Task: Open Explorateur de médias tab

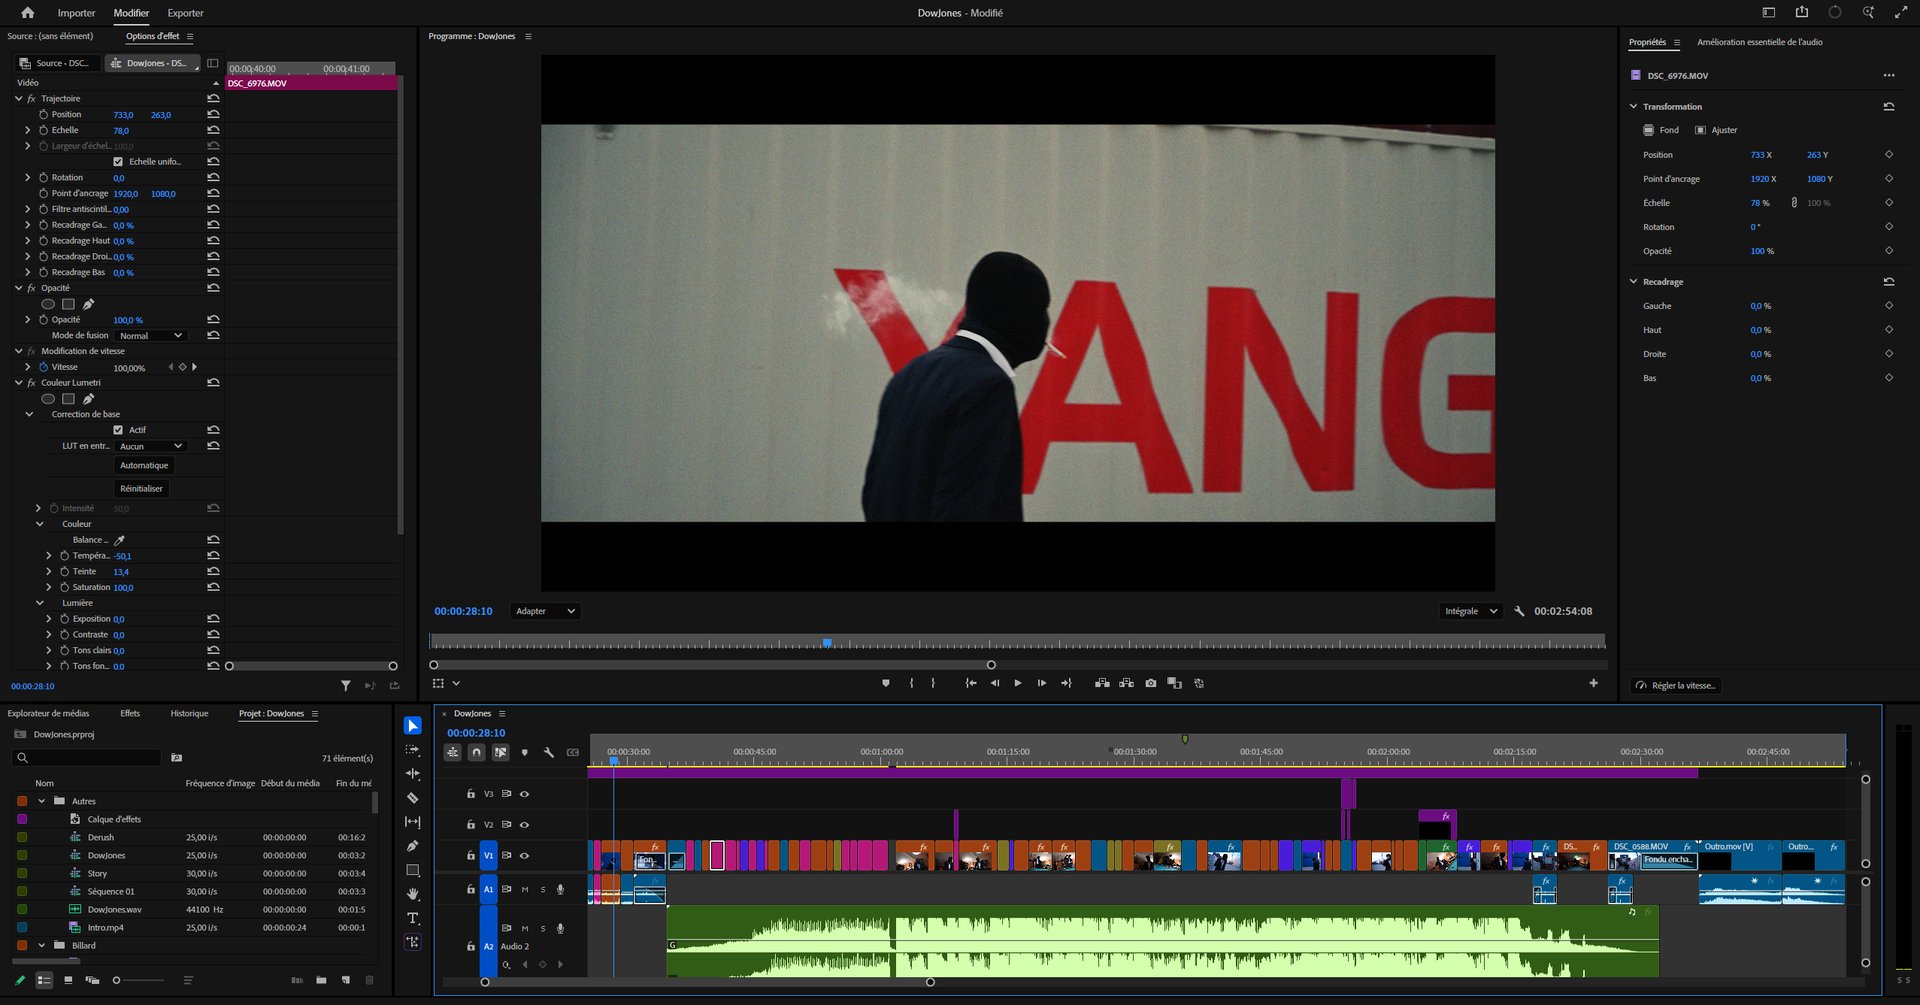Action: (48, 713)
